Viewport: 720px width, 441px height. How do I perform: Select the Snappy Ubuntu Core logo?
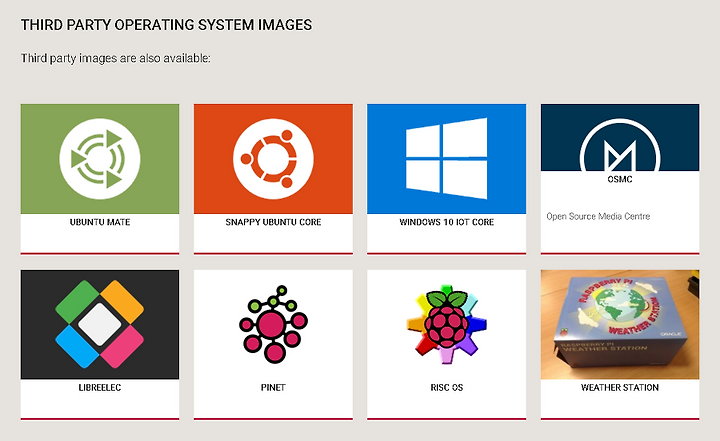(x=273, y=159)
